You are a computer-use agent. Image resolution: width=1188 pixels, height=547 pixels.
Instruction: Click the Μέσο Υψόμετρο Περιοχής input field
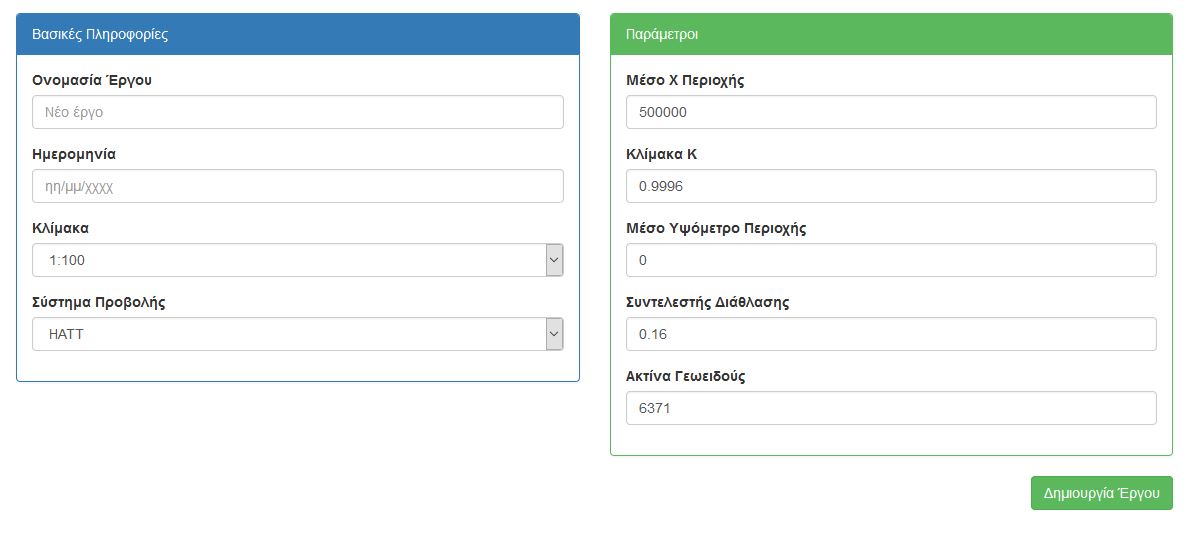click(891, 260)
